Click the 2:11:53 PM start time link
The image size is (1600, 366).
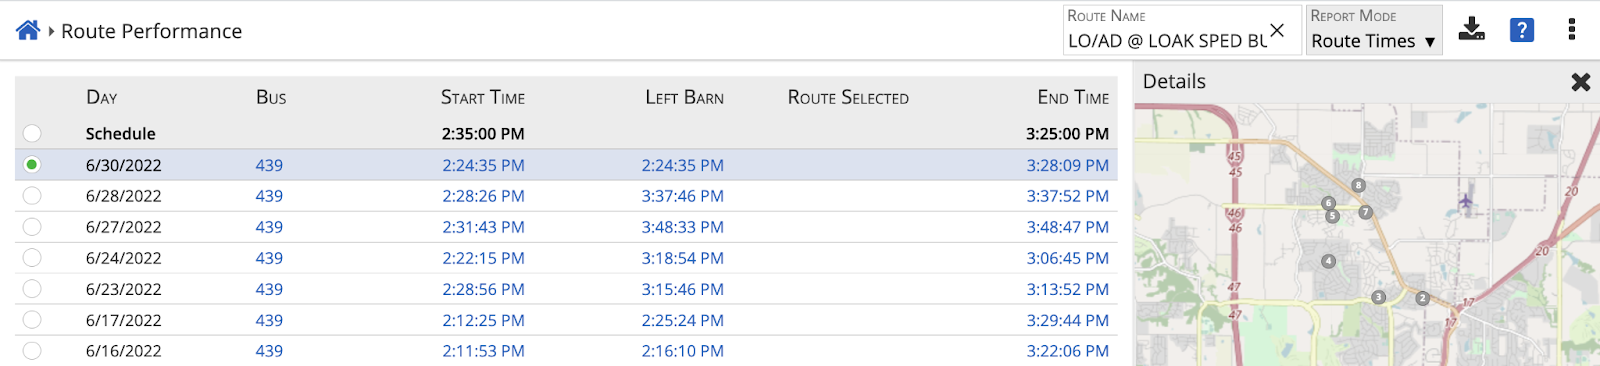[x=483, y=351]
